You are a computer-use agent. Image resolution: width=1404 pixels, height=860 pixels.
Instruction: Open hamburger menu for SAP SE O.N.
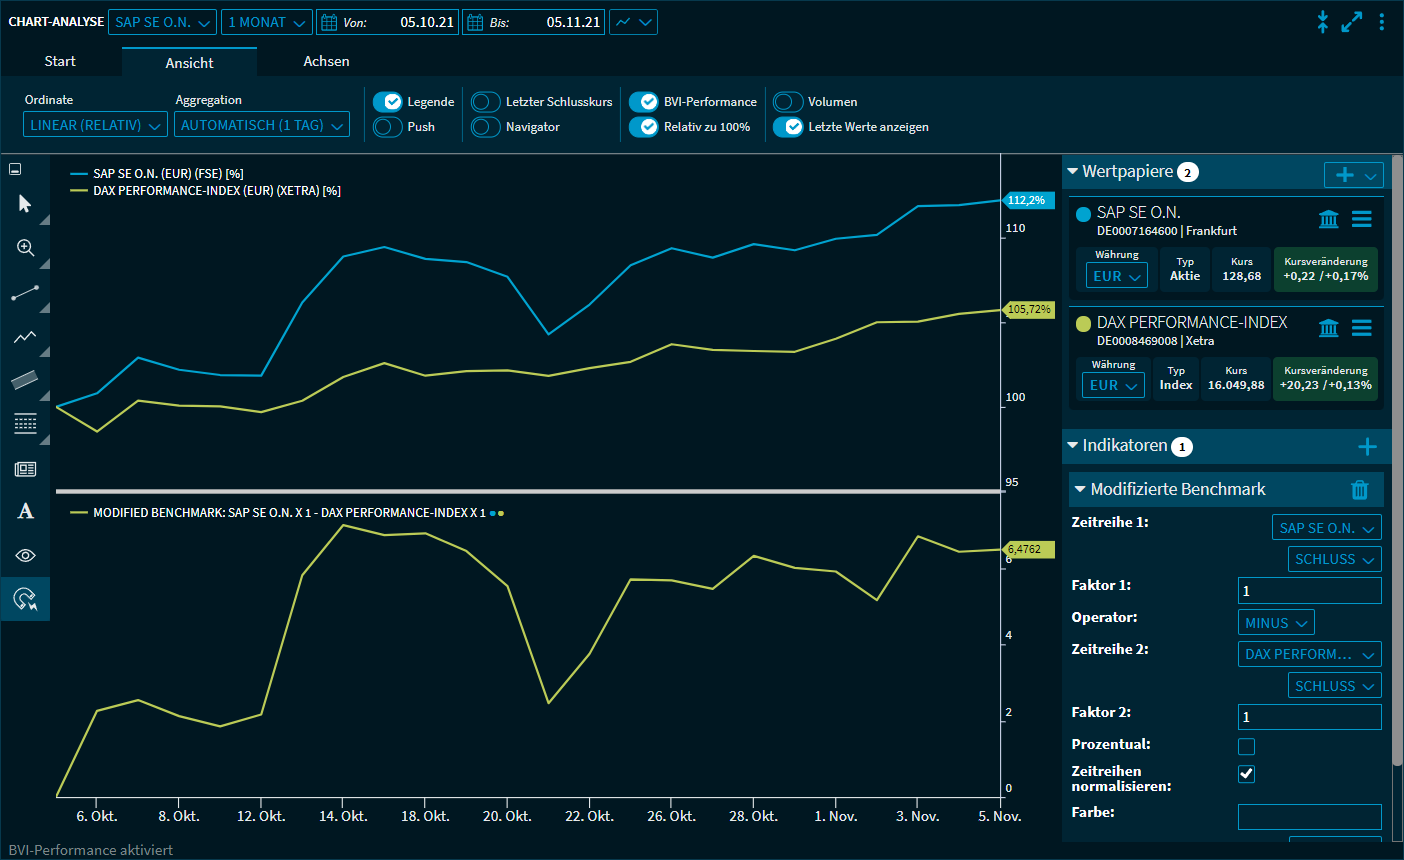[1361, 219]
